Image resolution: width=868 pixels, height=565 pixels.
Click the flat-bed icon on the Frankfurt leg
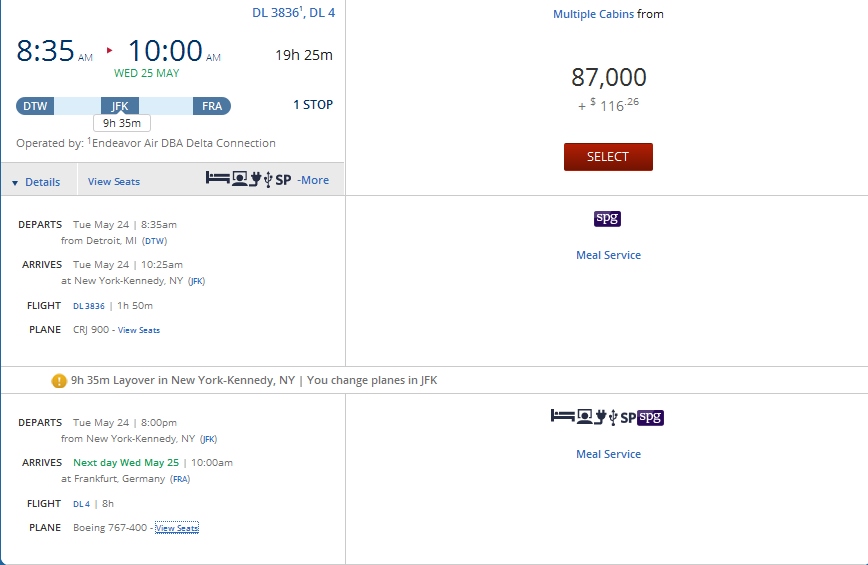562,417
